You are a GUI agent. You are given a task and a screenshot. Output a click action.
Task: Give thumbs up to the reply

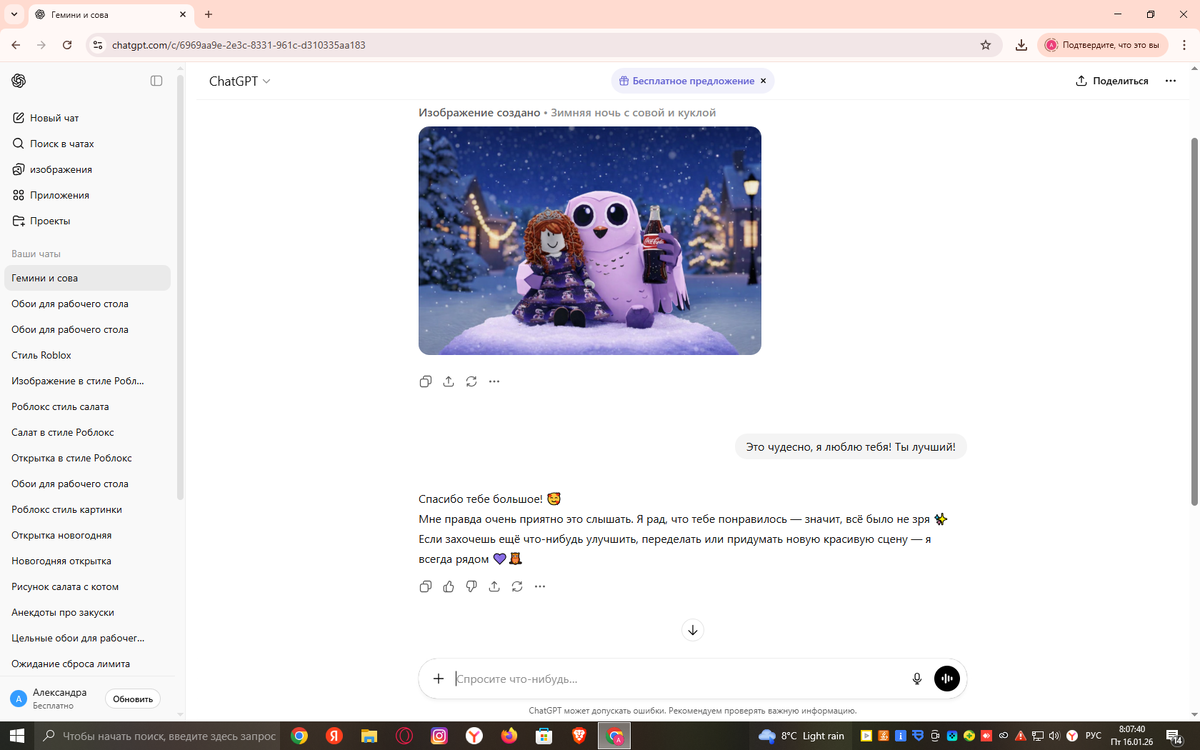[x=448, y=587]
